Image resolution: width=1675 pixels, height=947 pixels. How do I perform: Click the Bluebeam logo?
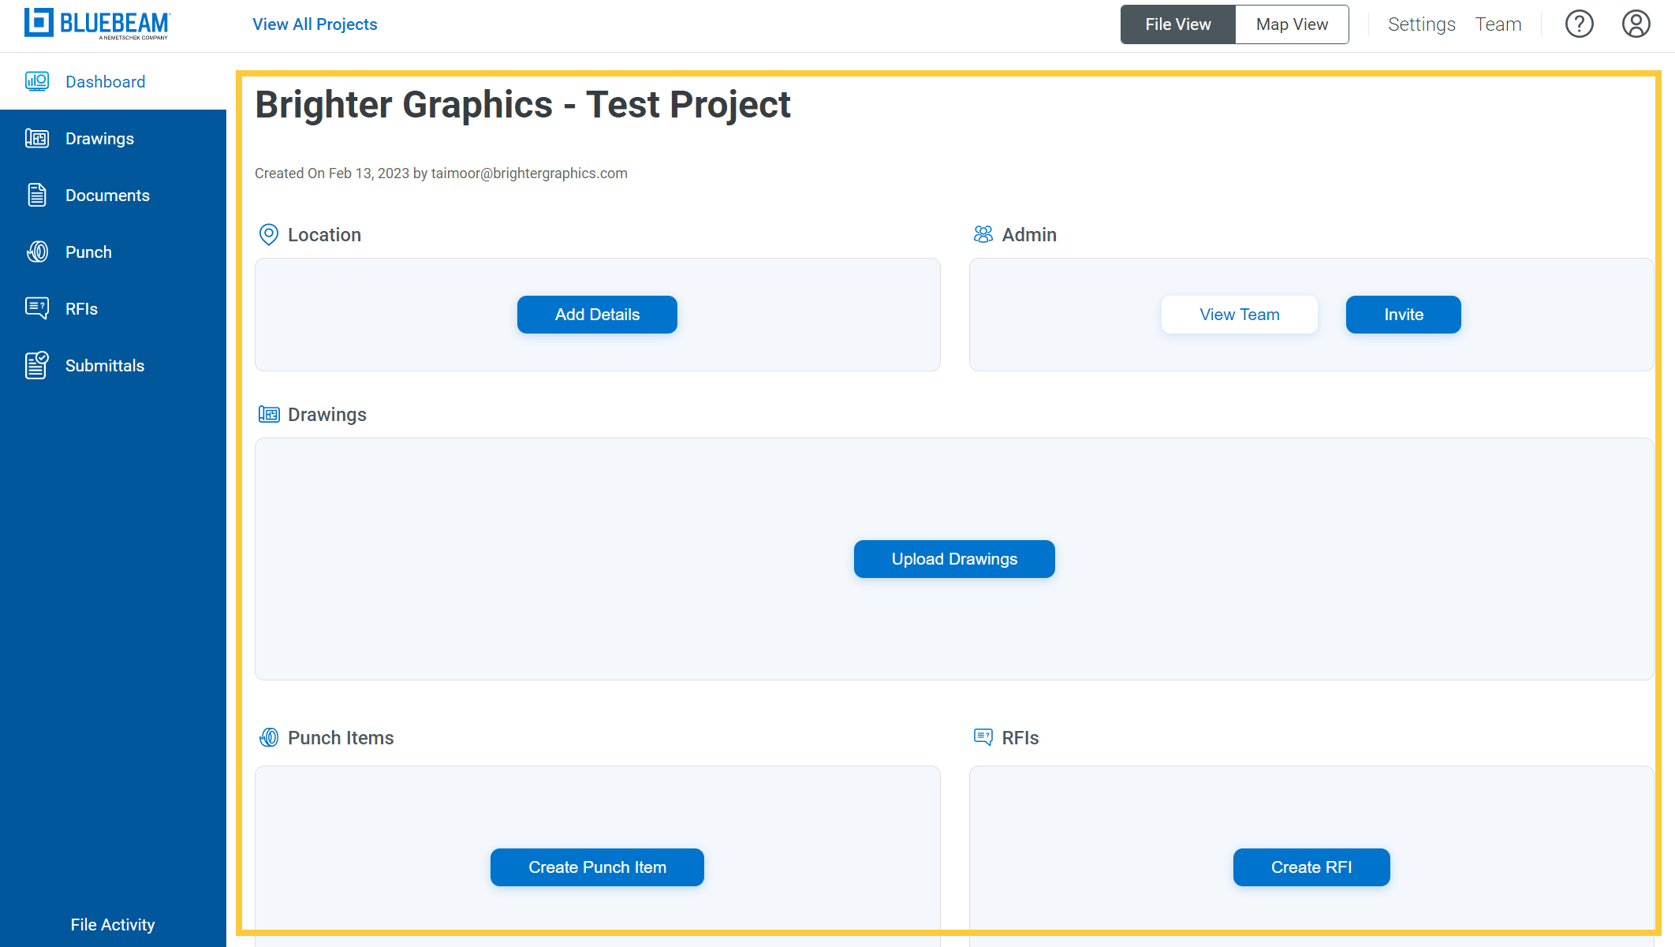(x=95, y=24)
